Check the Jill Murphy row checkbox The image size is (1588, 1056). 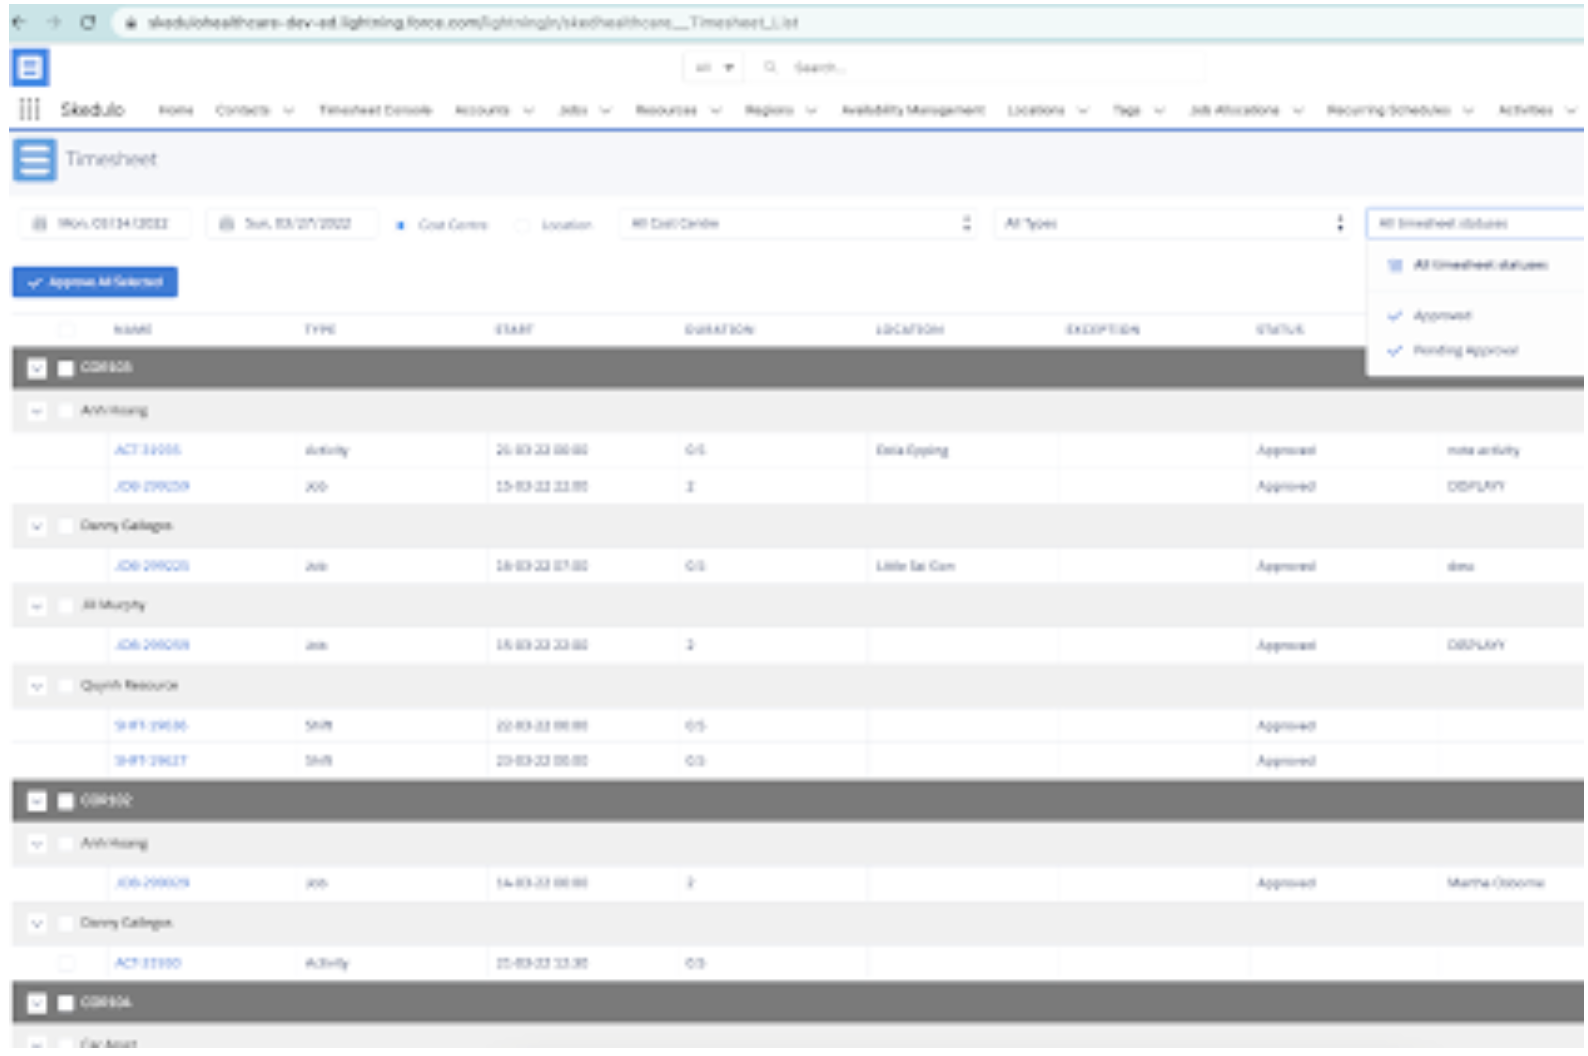[66, 605]
